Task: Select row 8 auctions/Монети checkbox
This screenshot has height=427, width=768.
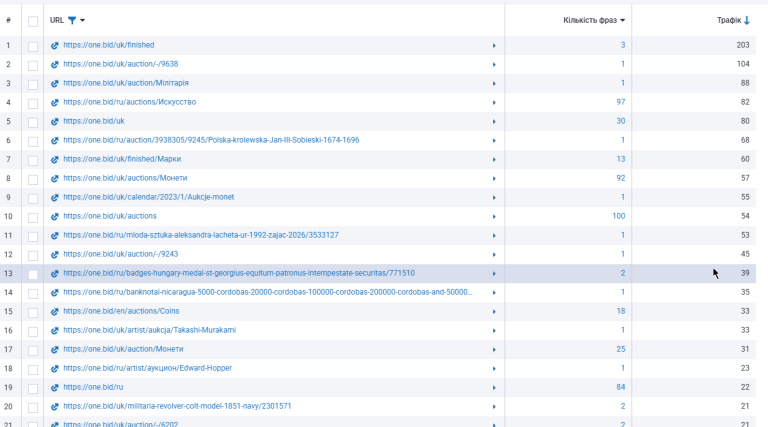Action: coord(33,180)
